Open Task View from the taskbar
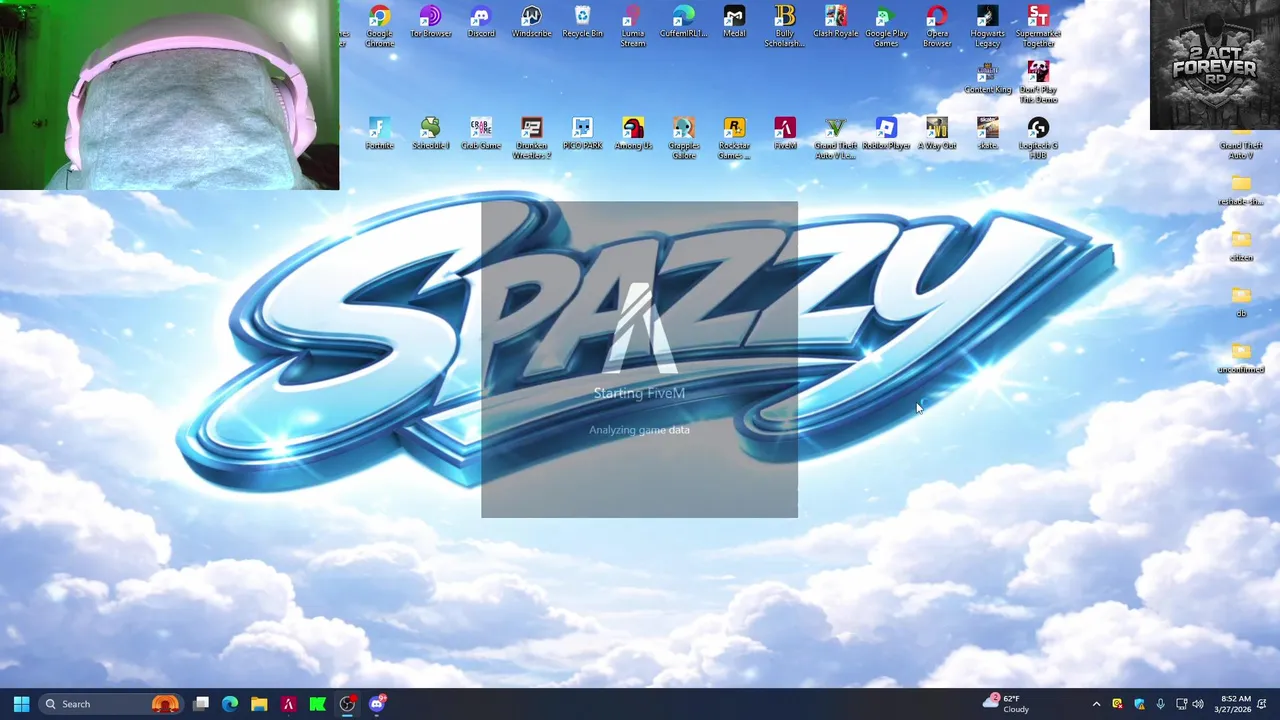 201,704
